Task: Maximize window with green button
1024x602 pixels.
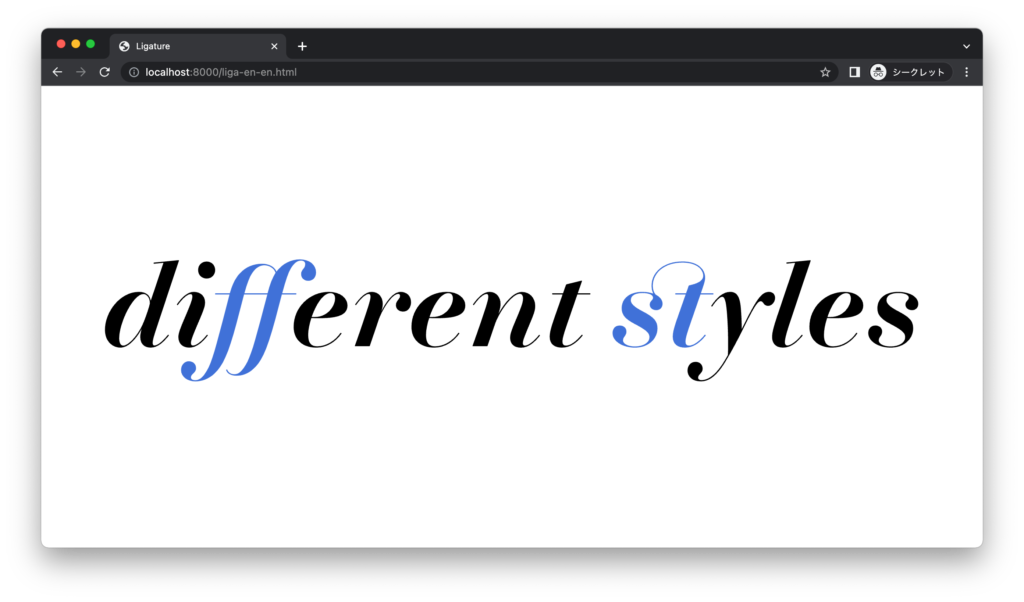Action: (91, 44)
